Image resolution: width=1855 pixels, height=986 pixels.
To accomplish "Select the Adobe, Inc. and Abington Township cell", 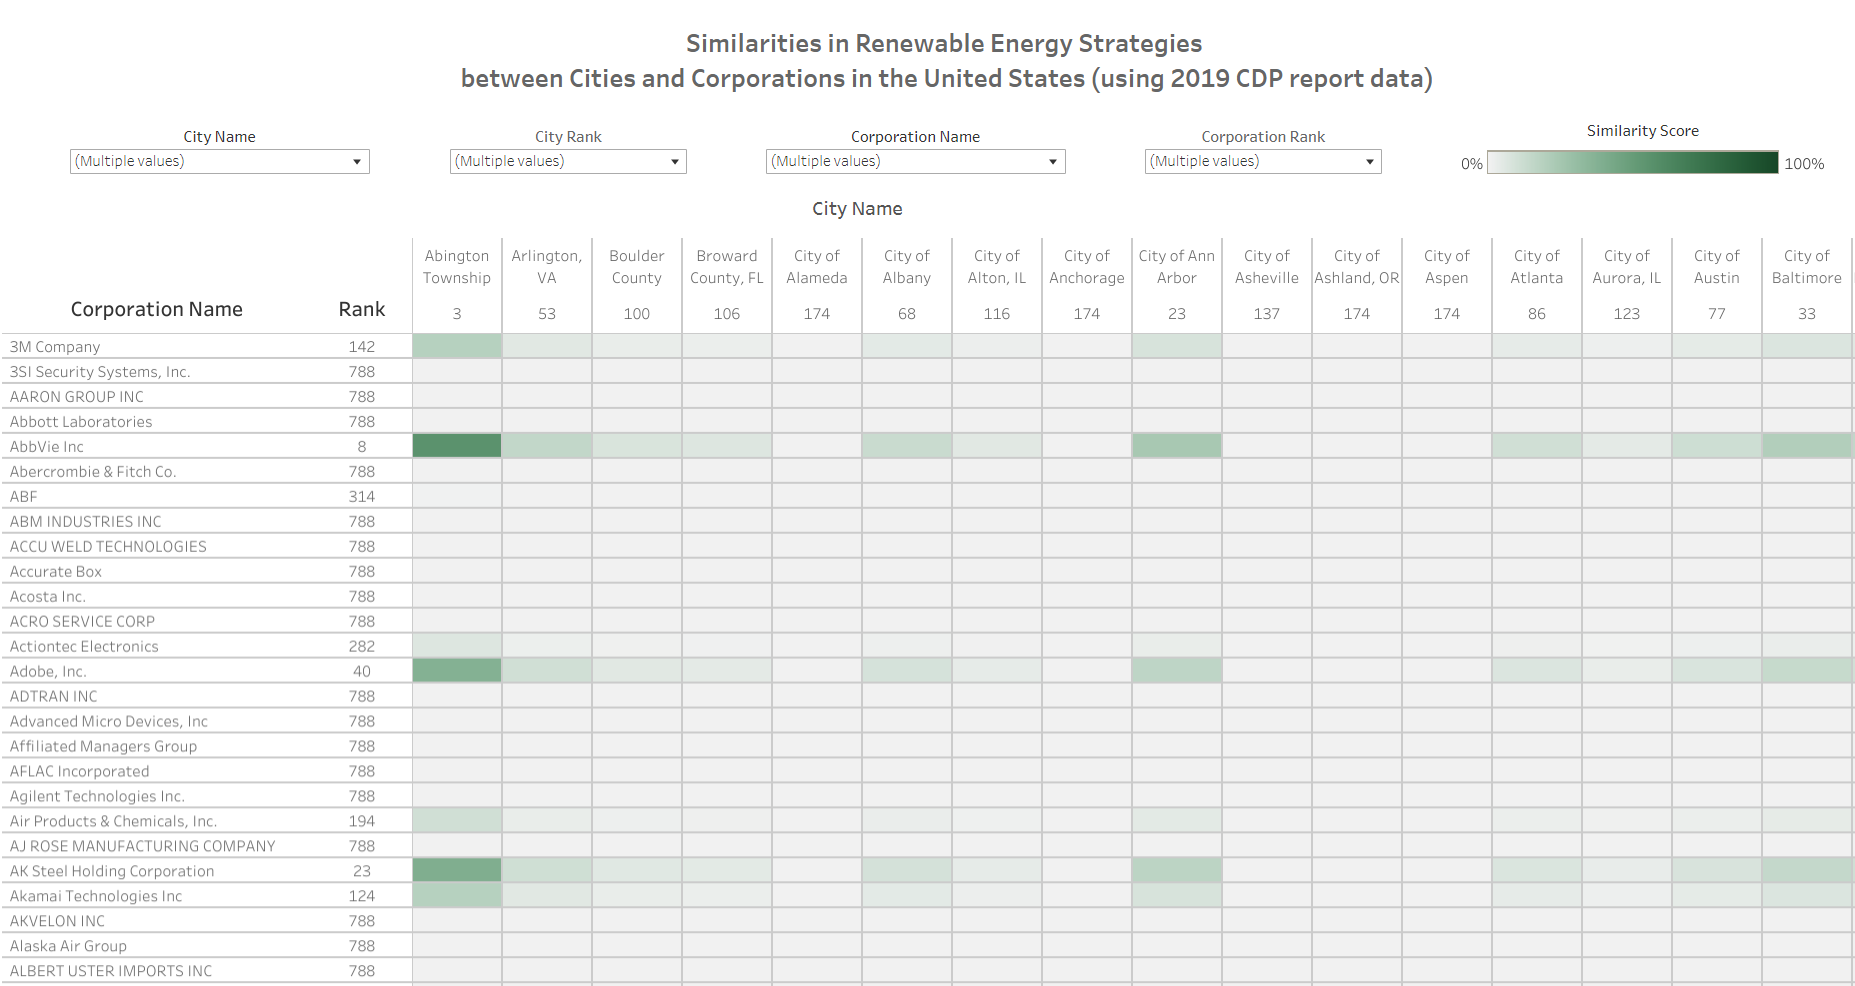I will point(457,671).
